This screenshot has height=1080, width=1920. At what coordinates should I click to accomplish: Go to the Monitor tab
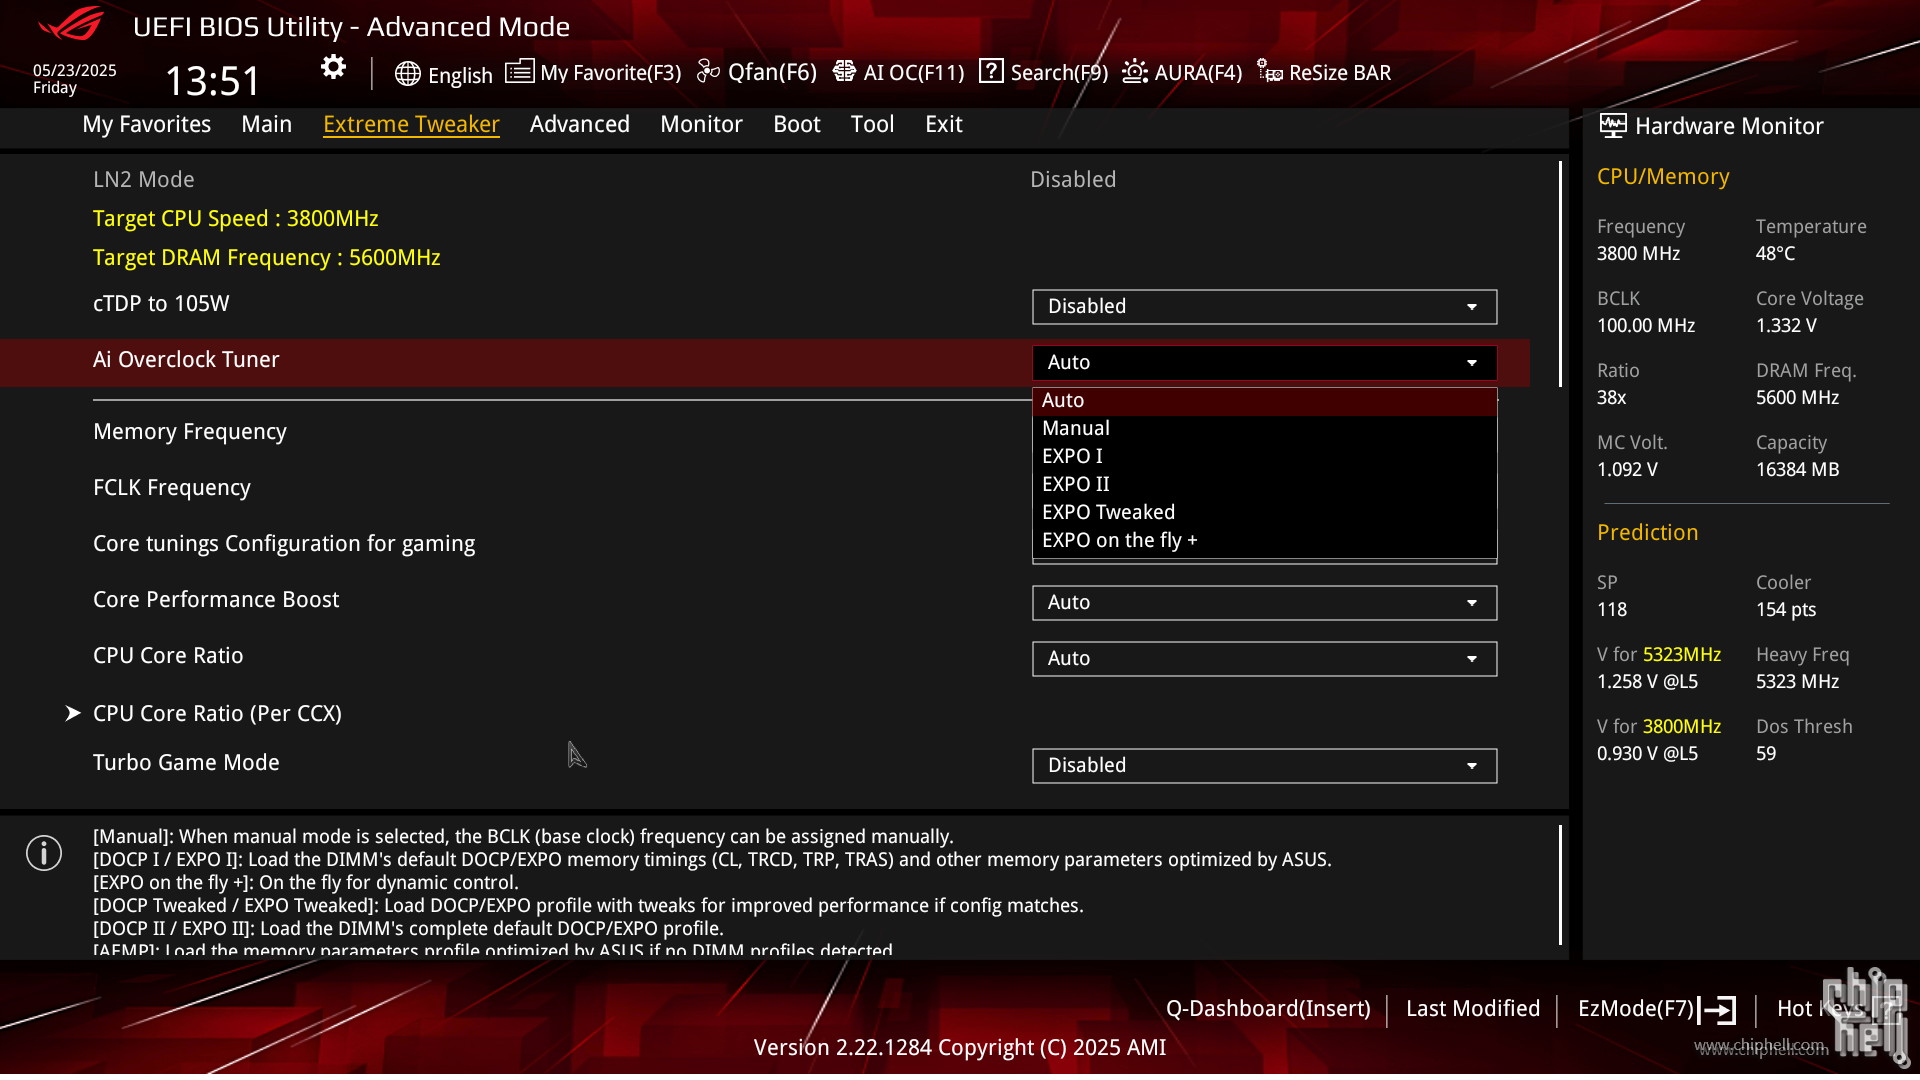[701, 124]
